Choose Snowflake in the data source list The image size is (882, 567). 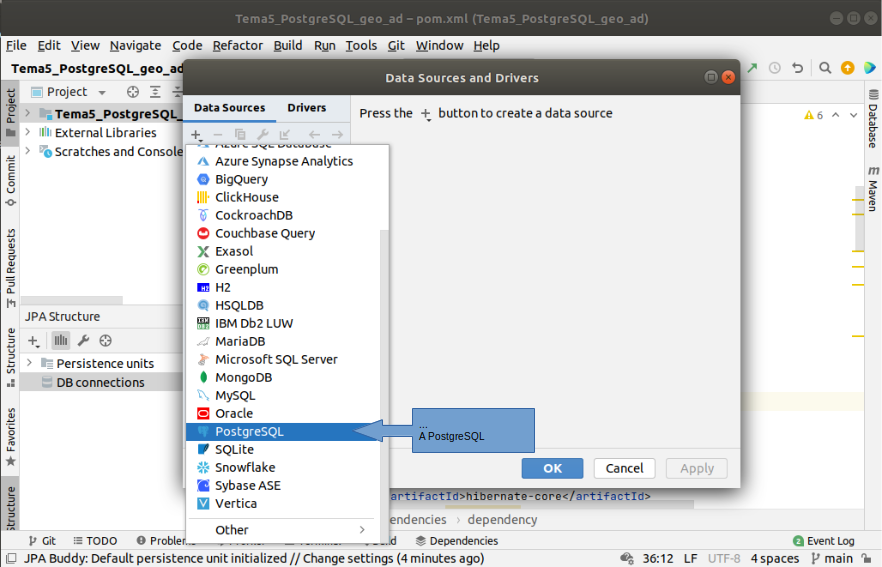click(284, 467)
